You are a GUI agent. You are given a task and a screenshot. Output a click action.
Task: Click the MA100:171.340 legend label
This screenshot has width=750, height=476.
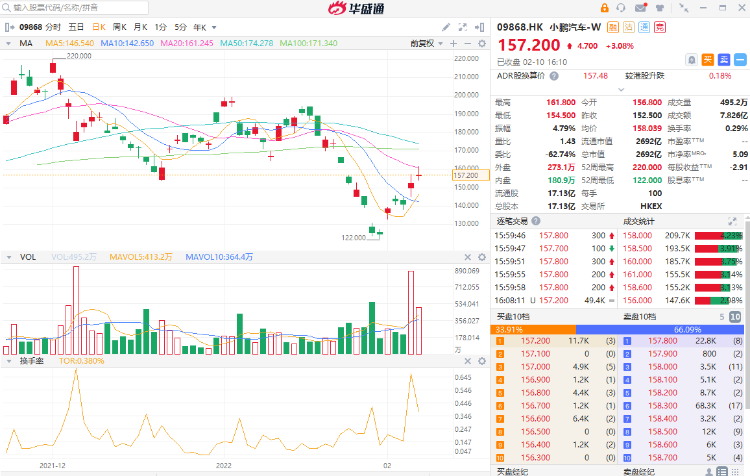[x=309, y=44]
